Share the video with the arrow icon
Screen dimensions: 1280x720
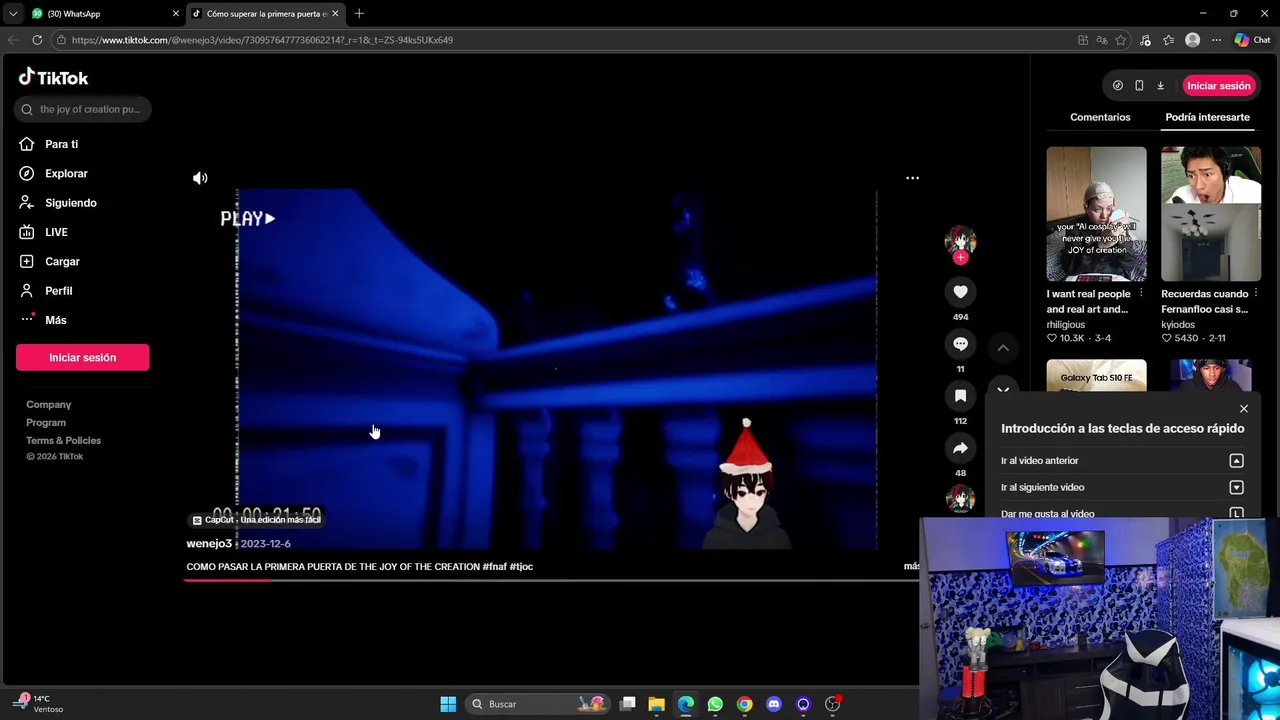pyautogui.click(x=960, y=448)
